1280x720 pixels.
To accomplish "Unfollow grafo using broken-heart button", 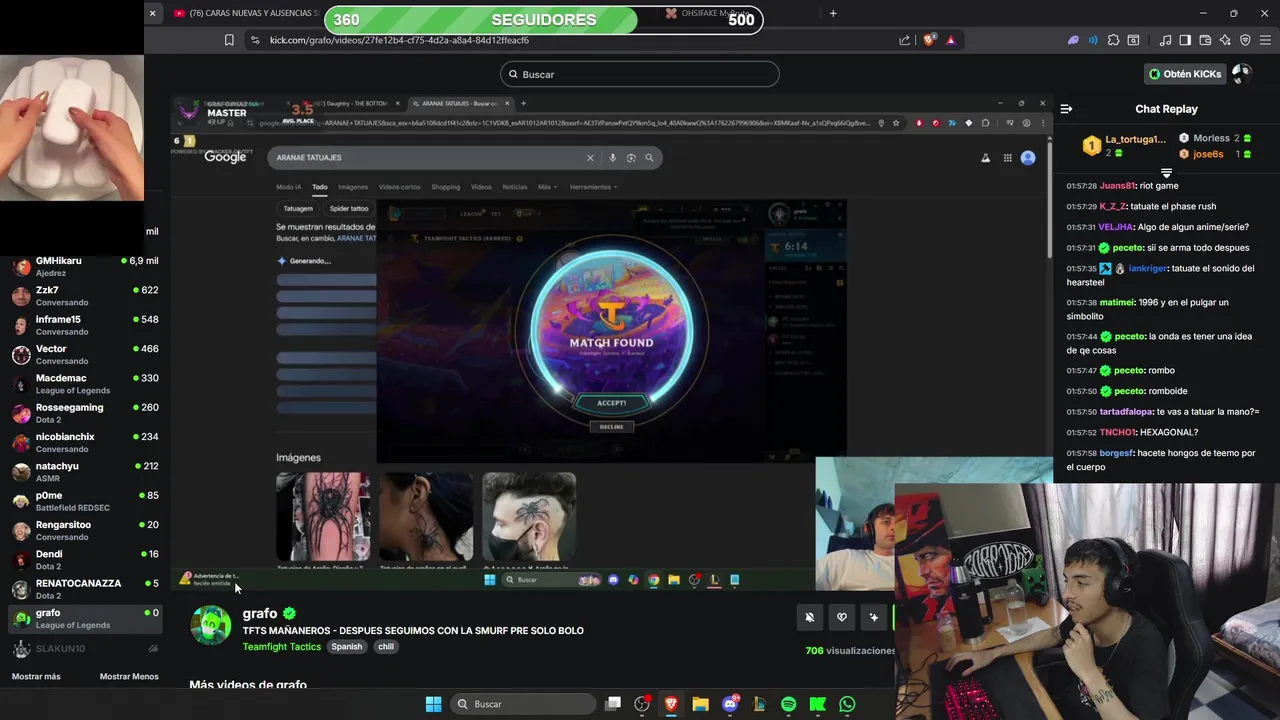I will pyautogui.click(x=842, y=617).
